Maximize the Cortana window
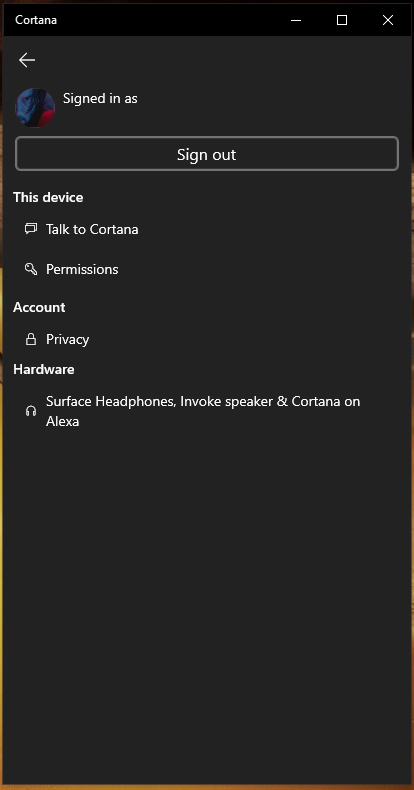The height and width of the screenshot is (790, 414). point(342,20)
